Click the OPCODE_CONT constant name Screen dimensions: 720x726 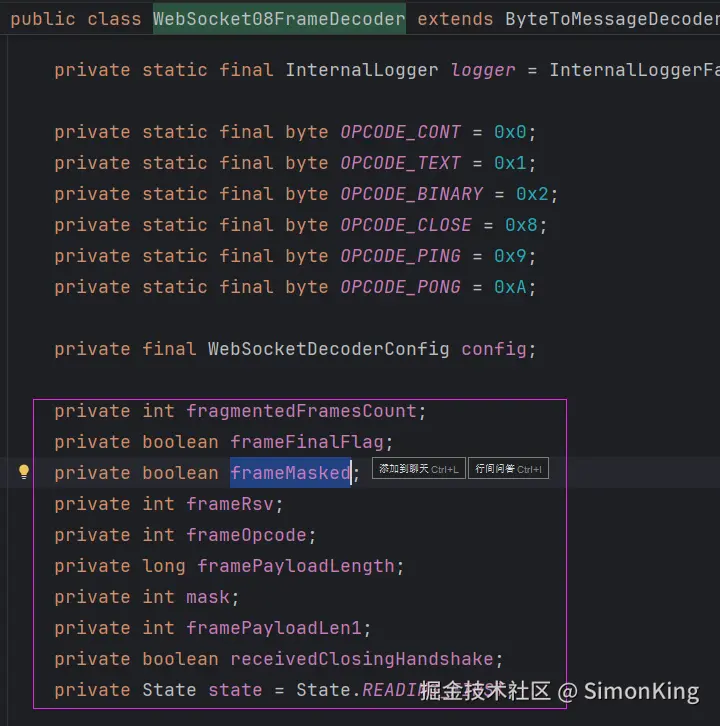(400, 132)
